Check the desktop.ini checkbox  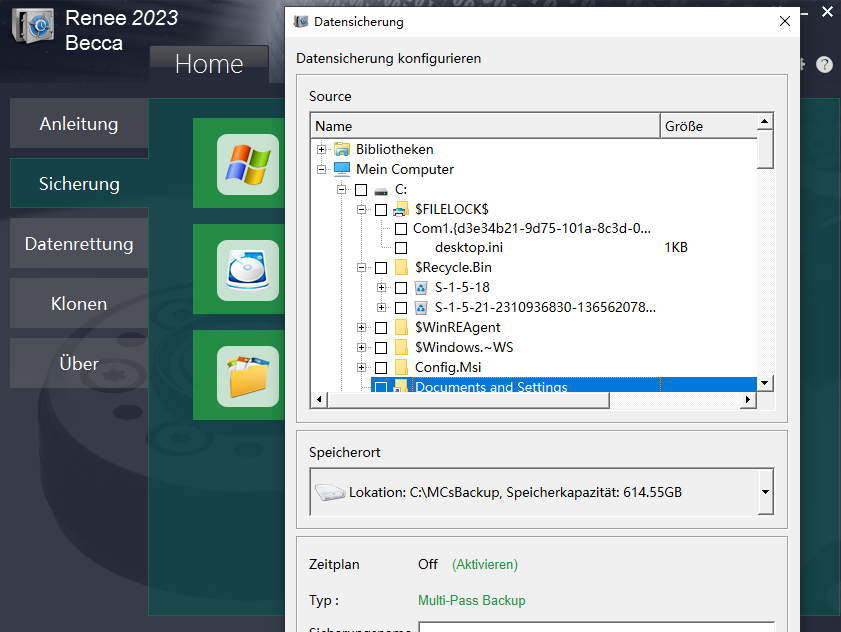pos(401,248)
